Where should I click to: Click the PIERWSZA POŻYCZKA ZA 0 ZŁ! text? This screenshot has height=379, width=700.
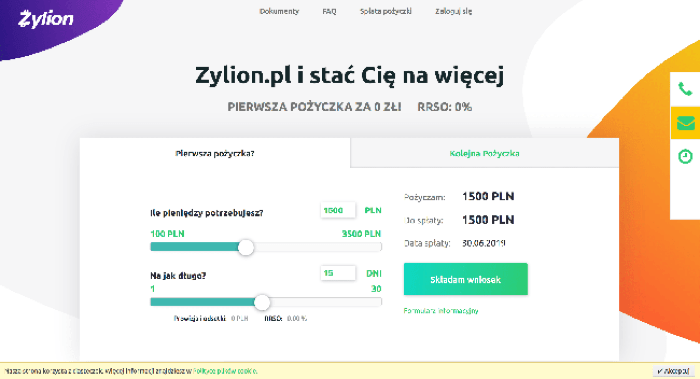click(x=314, y=107)
